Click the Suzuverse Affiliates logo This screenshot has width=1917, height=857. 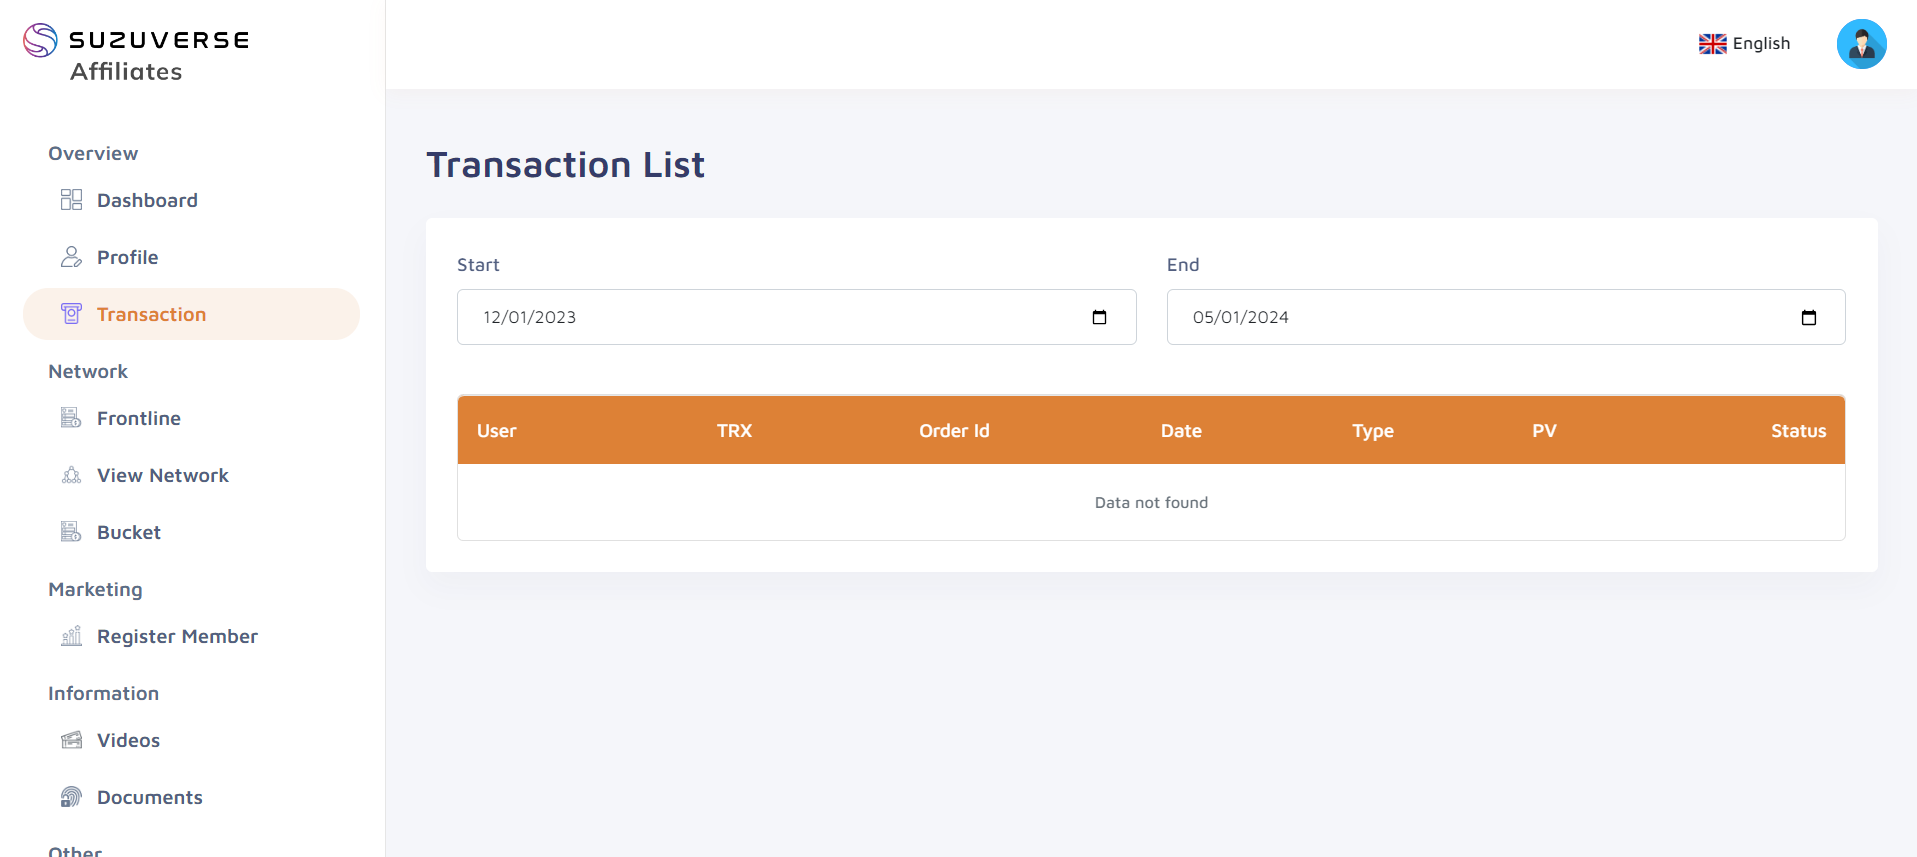(137, 54)
